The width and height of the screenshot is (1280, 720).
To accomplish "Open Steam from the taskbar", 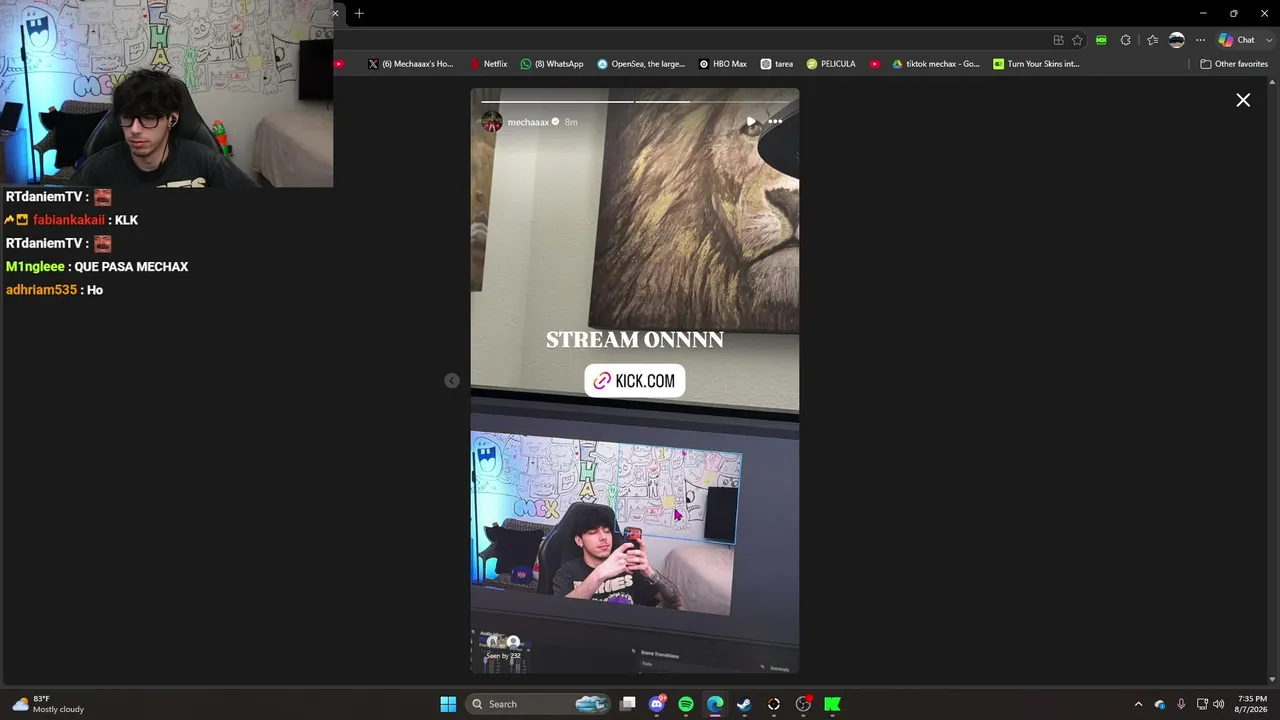I will click(744, 704).
